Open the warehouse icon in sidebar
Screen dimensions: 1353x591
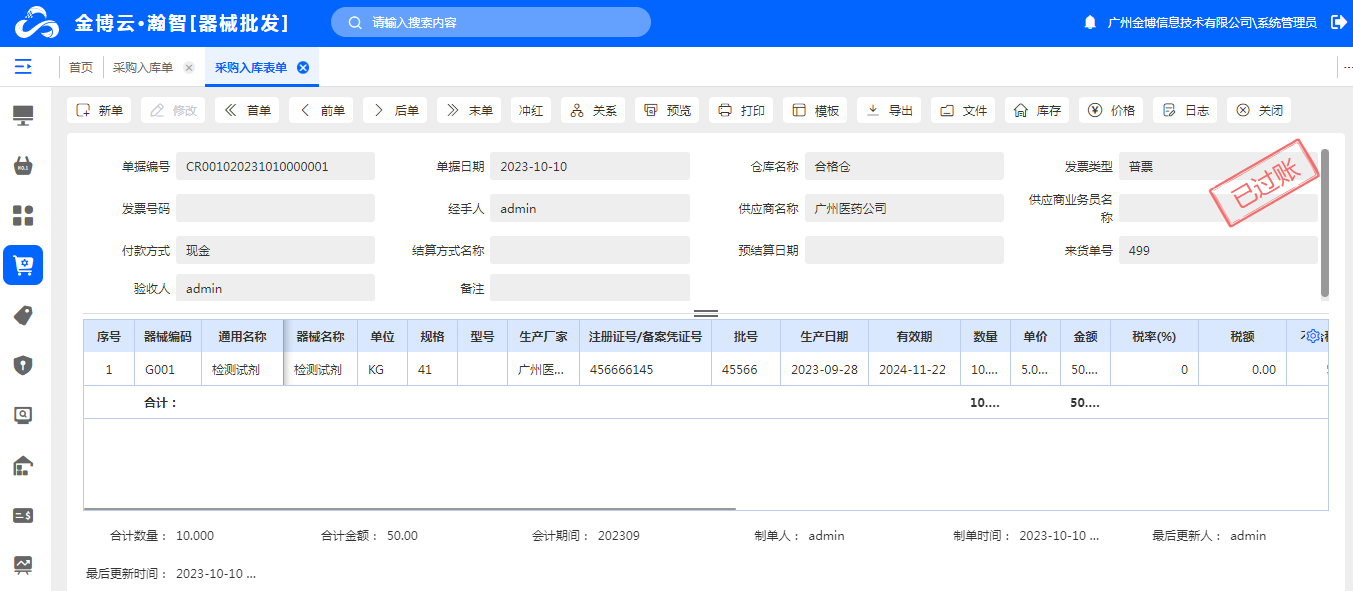click(23, 466)
